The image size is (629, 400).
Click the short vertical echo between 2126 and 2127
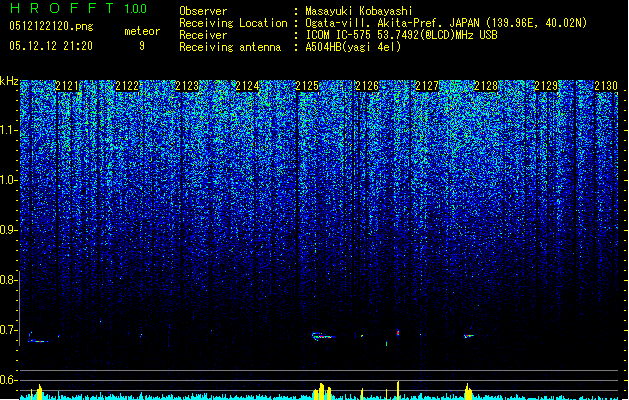tap(398, 333)
